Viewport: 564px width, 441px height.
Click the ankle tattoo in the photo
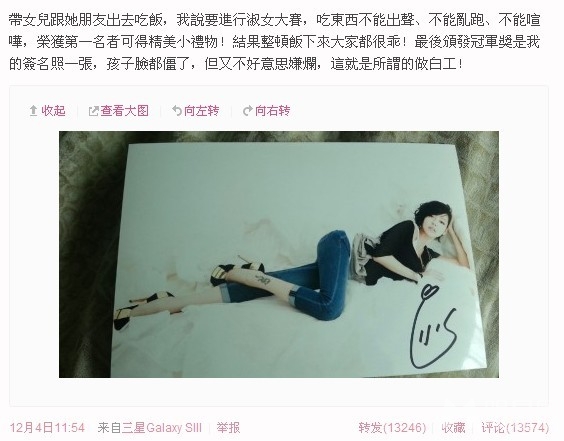[x=261, y=278]
